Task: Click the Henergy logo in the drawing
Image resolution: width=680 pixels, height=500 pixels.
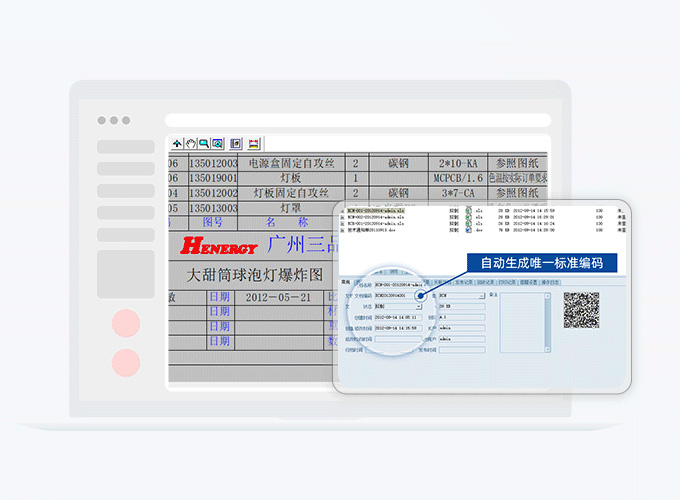Action: (218, 245)
